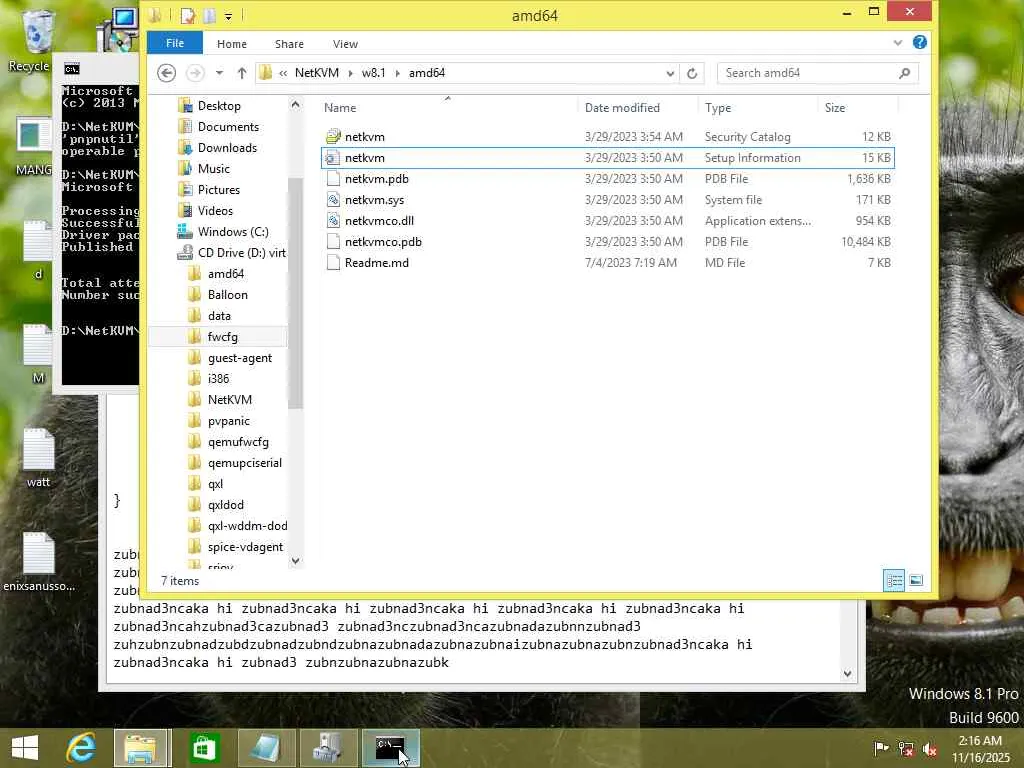Select Pictures in the navigation pane

click(219, 189)
